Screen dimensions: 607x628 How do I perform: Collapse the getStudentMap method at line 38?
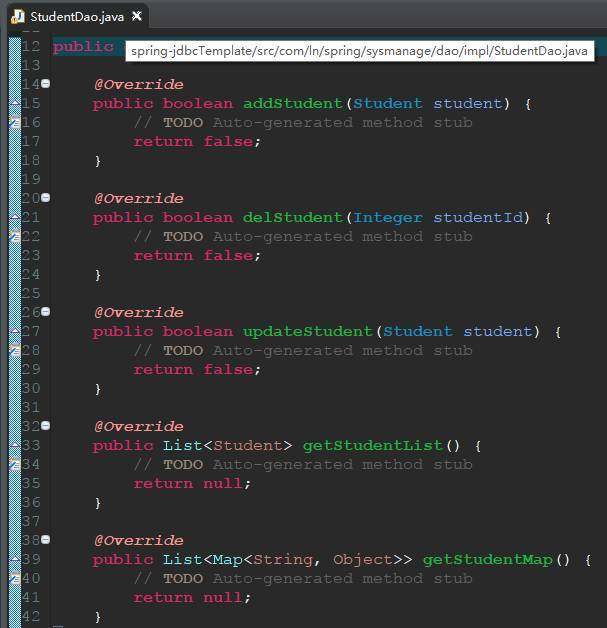(46, 539)
